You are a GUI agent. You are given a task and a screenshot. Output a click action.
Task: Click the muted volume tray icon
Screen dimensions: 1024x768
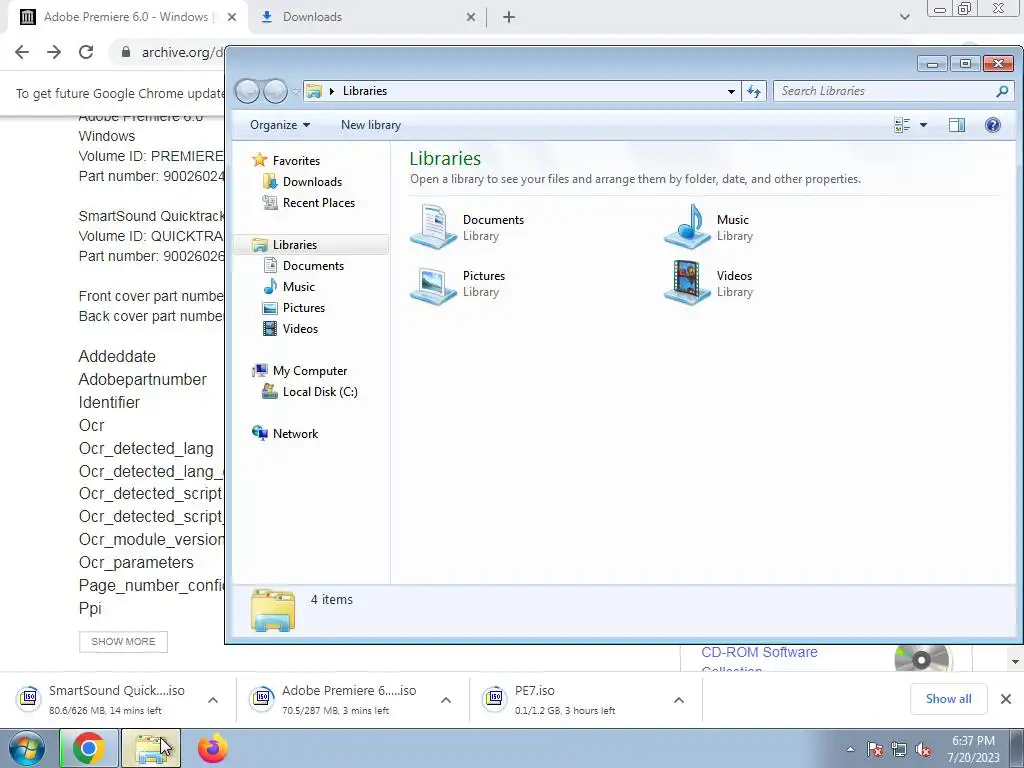(x=923, y=749)
